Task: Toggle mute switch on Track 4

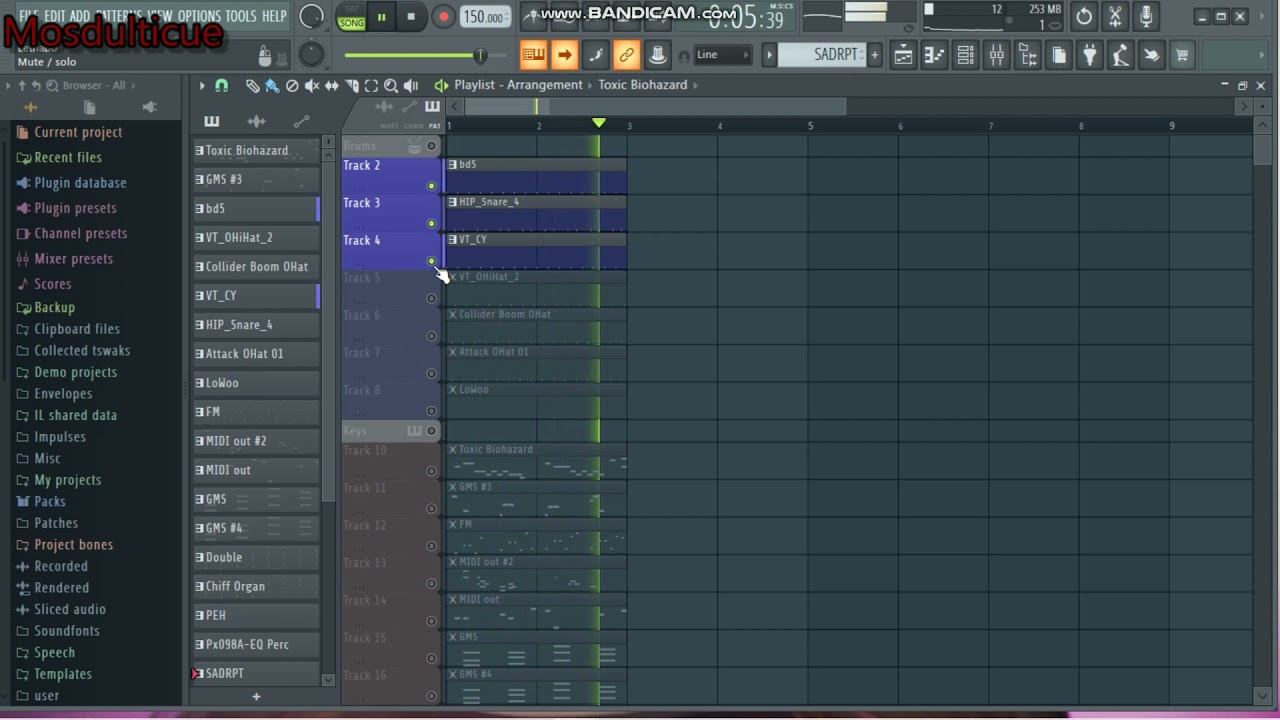Action: click(431, 261)
